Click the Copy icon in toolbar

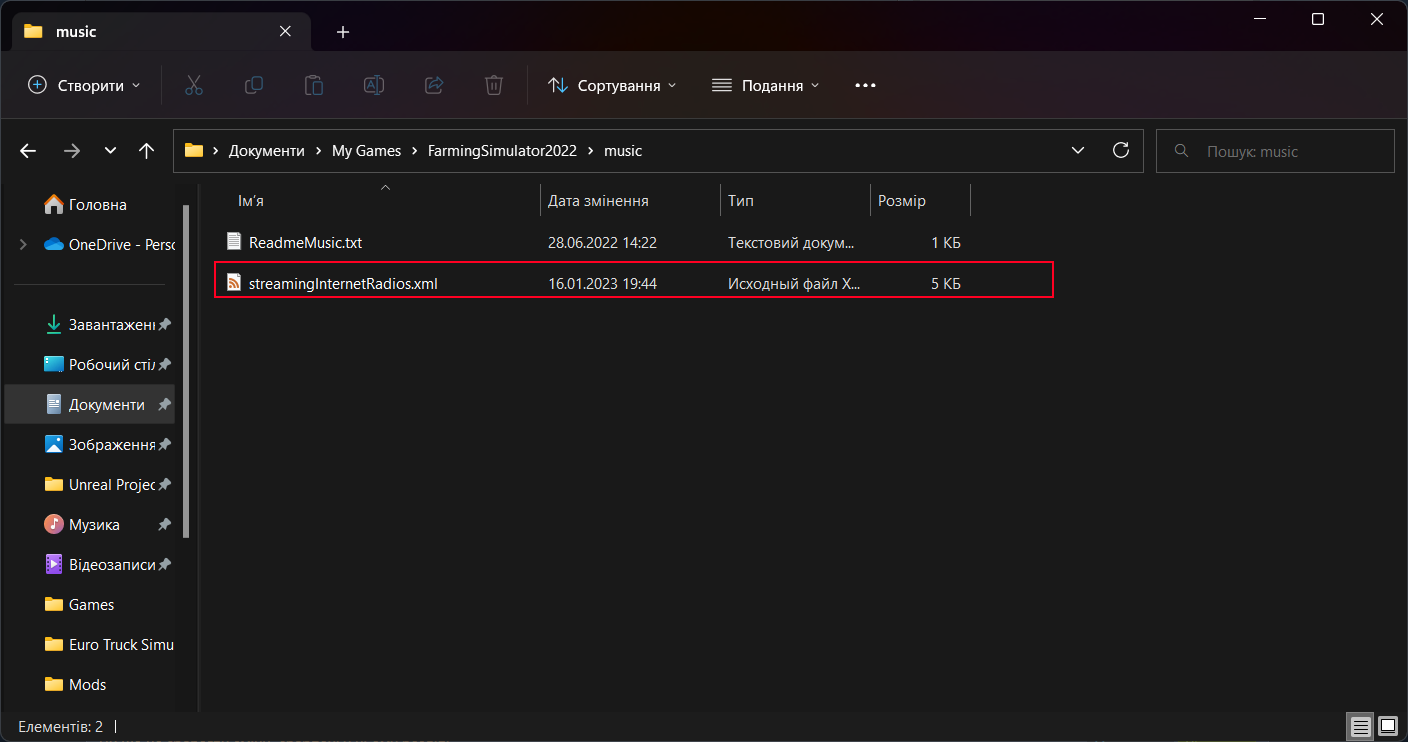254,85
